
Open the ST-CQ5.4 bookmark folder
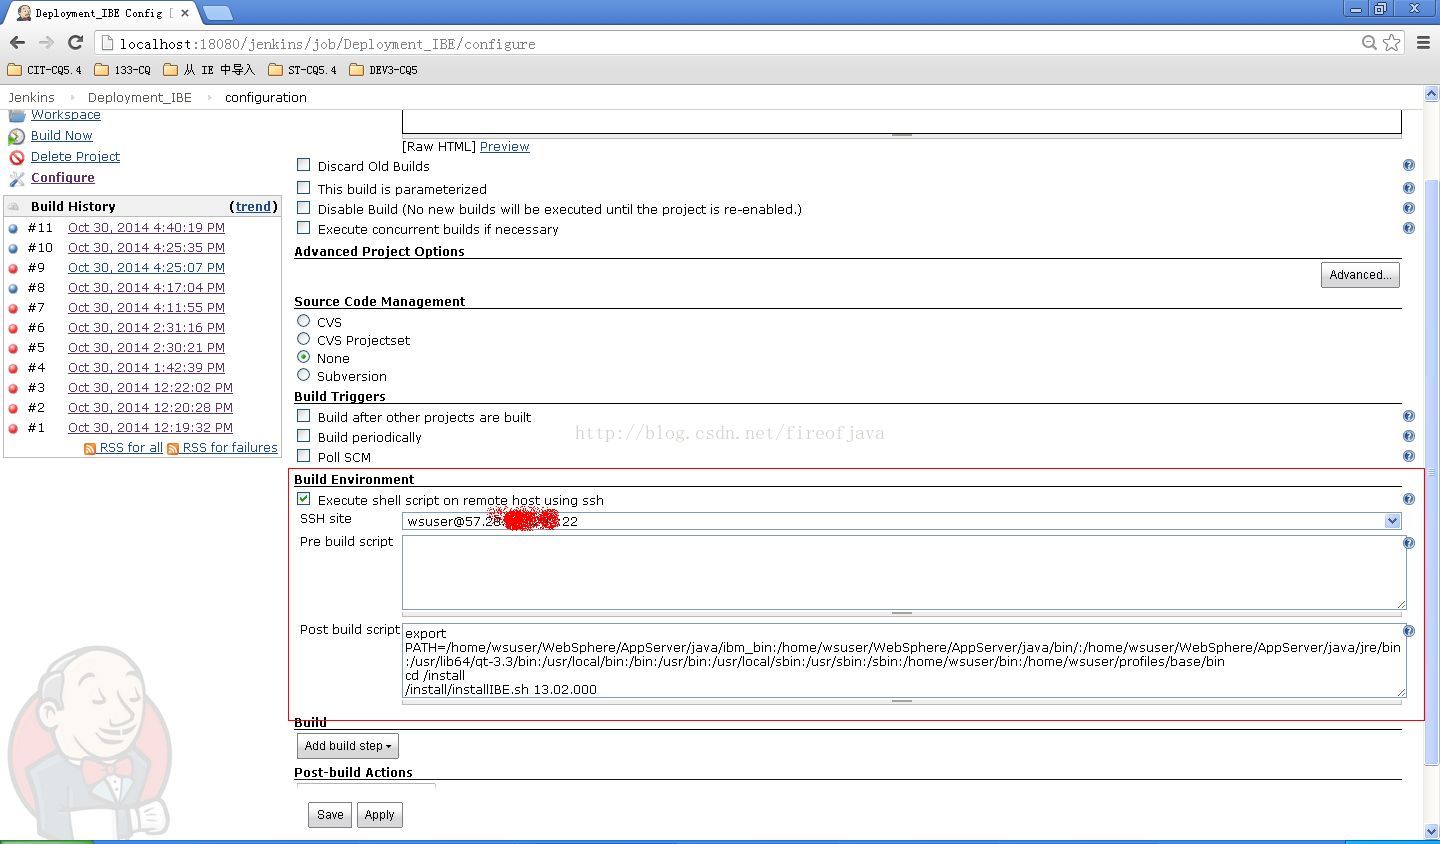(x=302, y=70)
